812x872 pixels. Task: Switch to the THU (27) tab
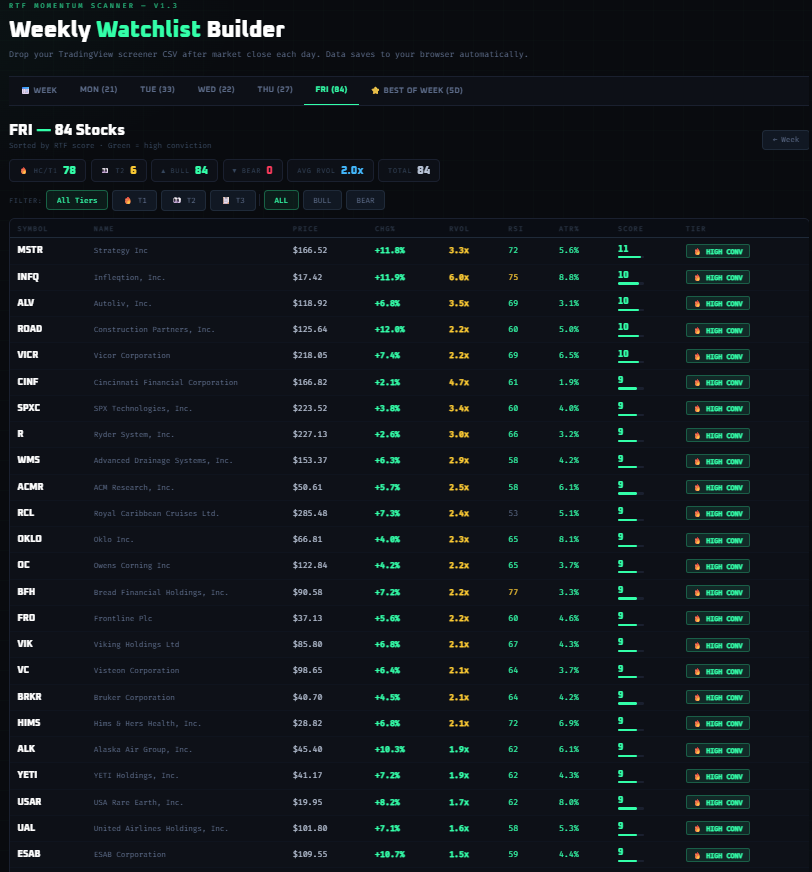pyautogui.click(x=275, y=90)
